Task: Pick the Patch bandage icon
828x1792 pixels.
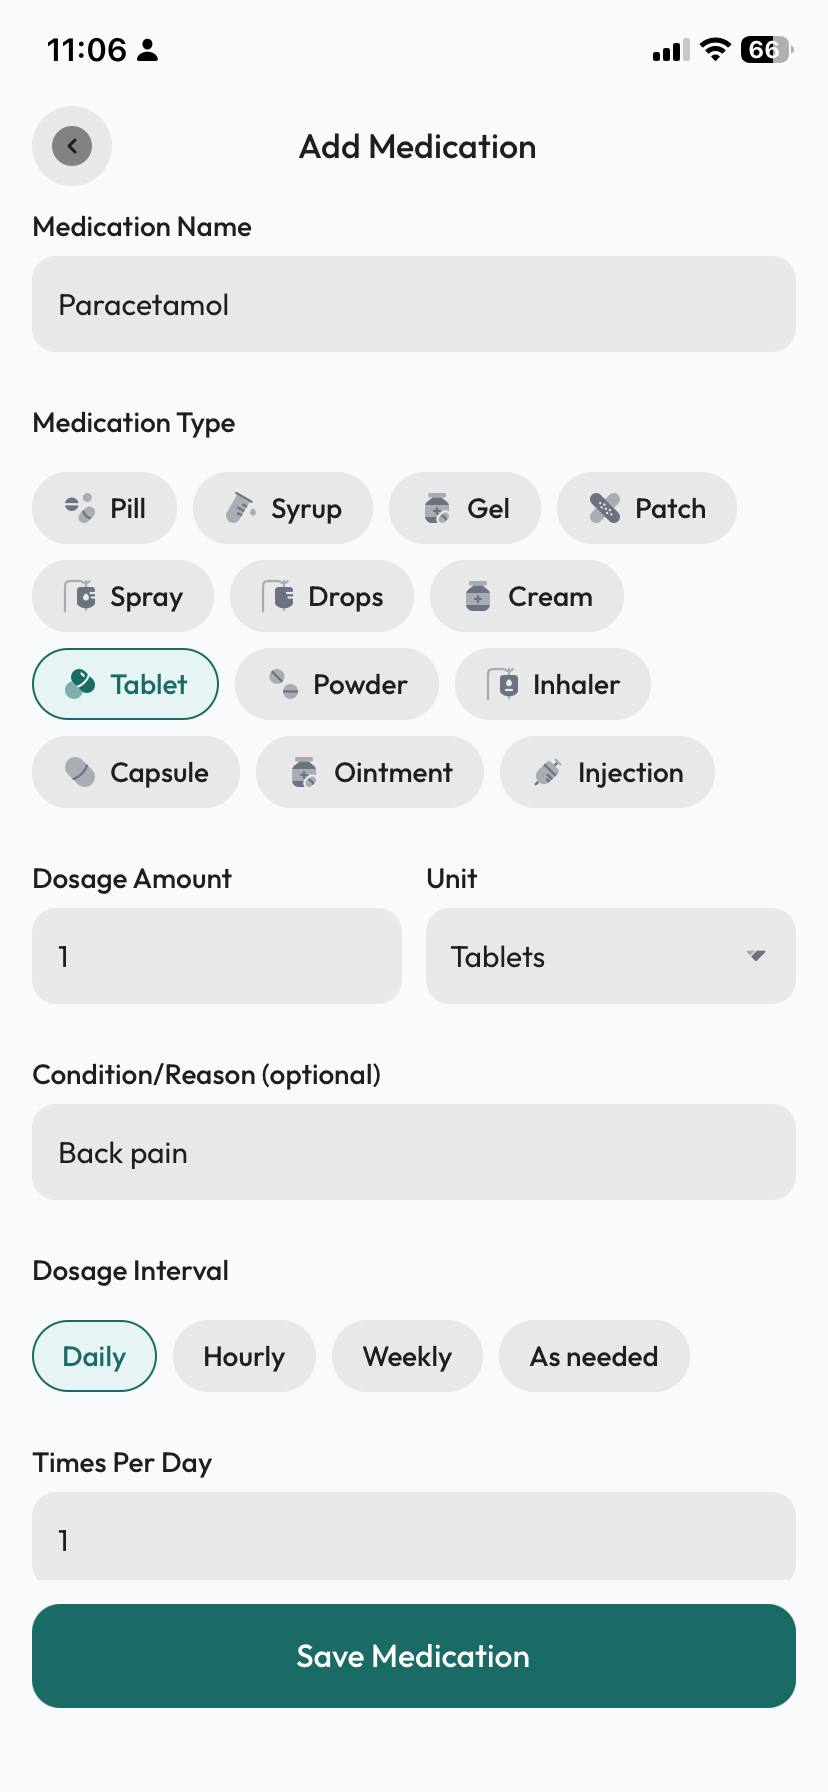Action: point(604,508)
